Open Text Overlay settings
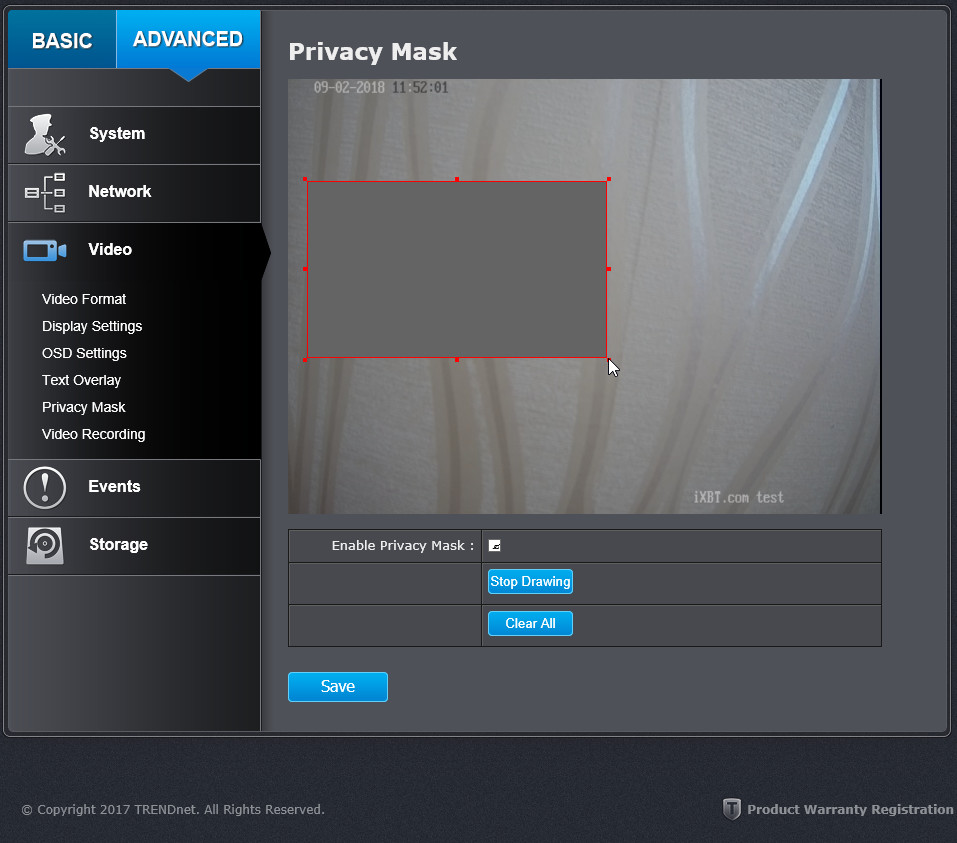957x843 pixels. (81, 380)
